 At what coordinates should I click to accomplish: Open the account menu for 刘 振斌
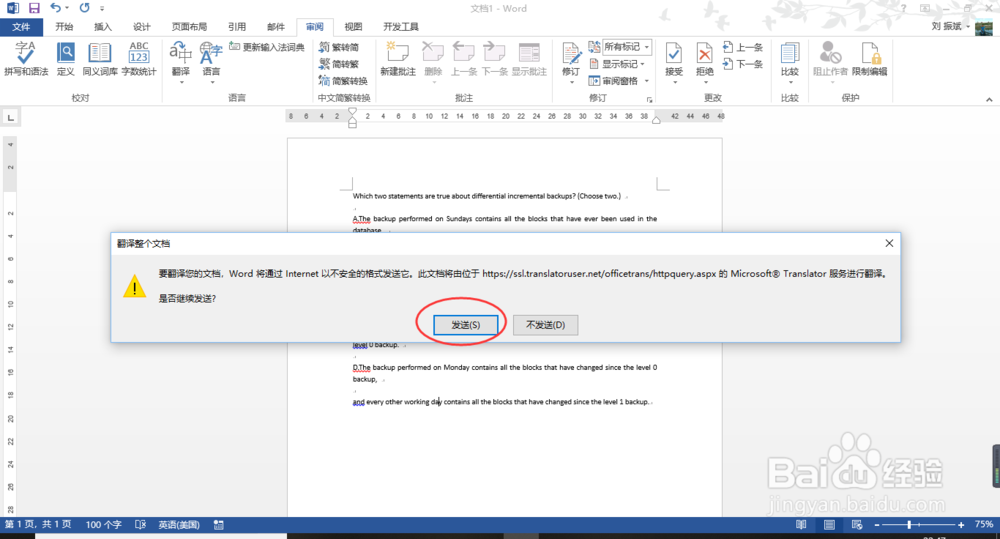950,26
